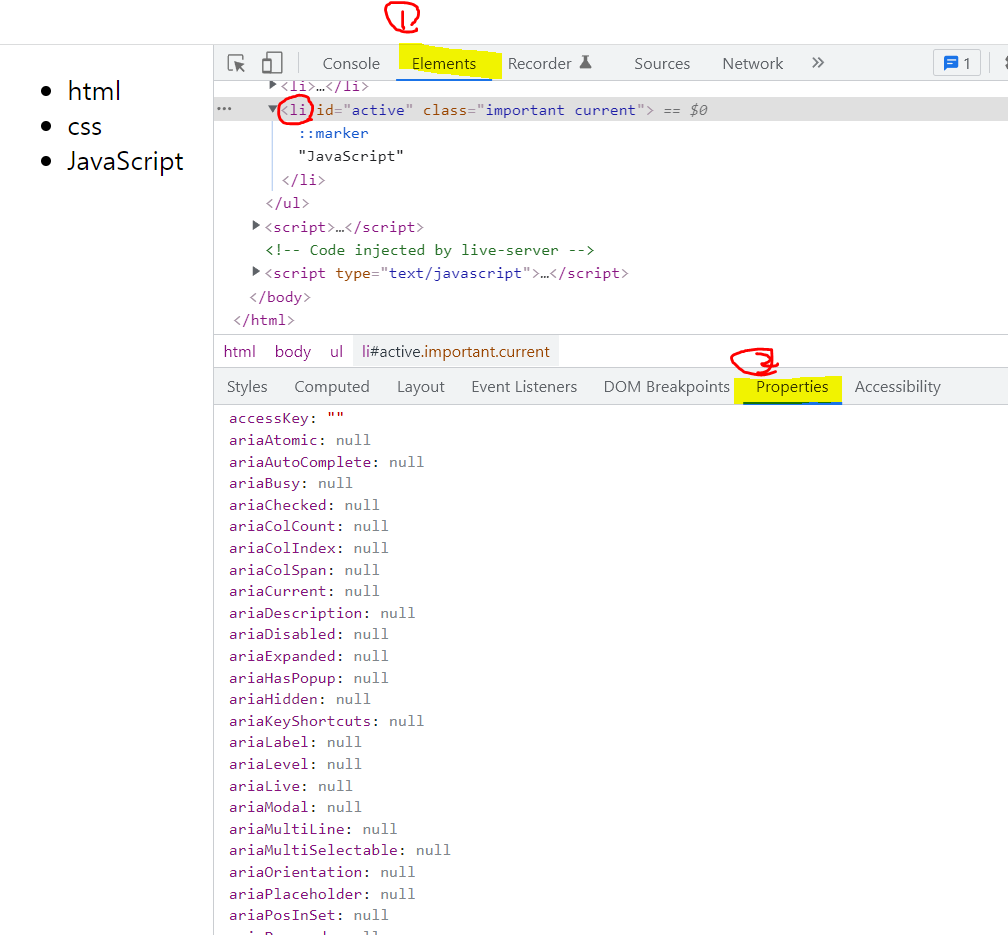This screenshot has height=935, width=1008.
Task: Select the live-server comment node
Action: pyautogui.click(x=429, y=250)
